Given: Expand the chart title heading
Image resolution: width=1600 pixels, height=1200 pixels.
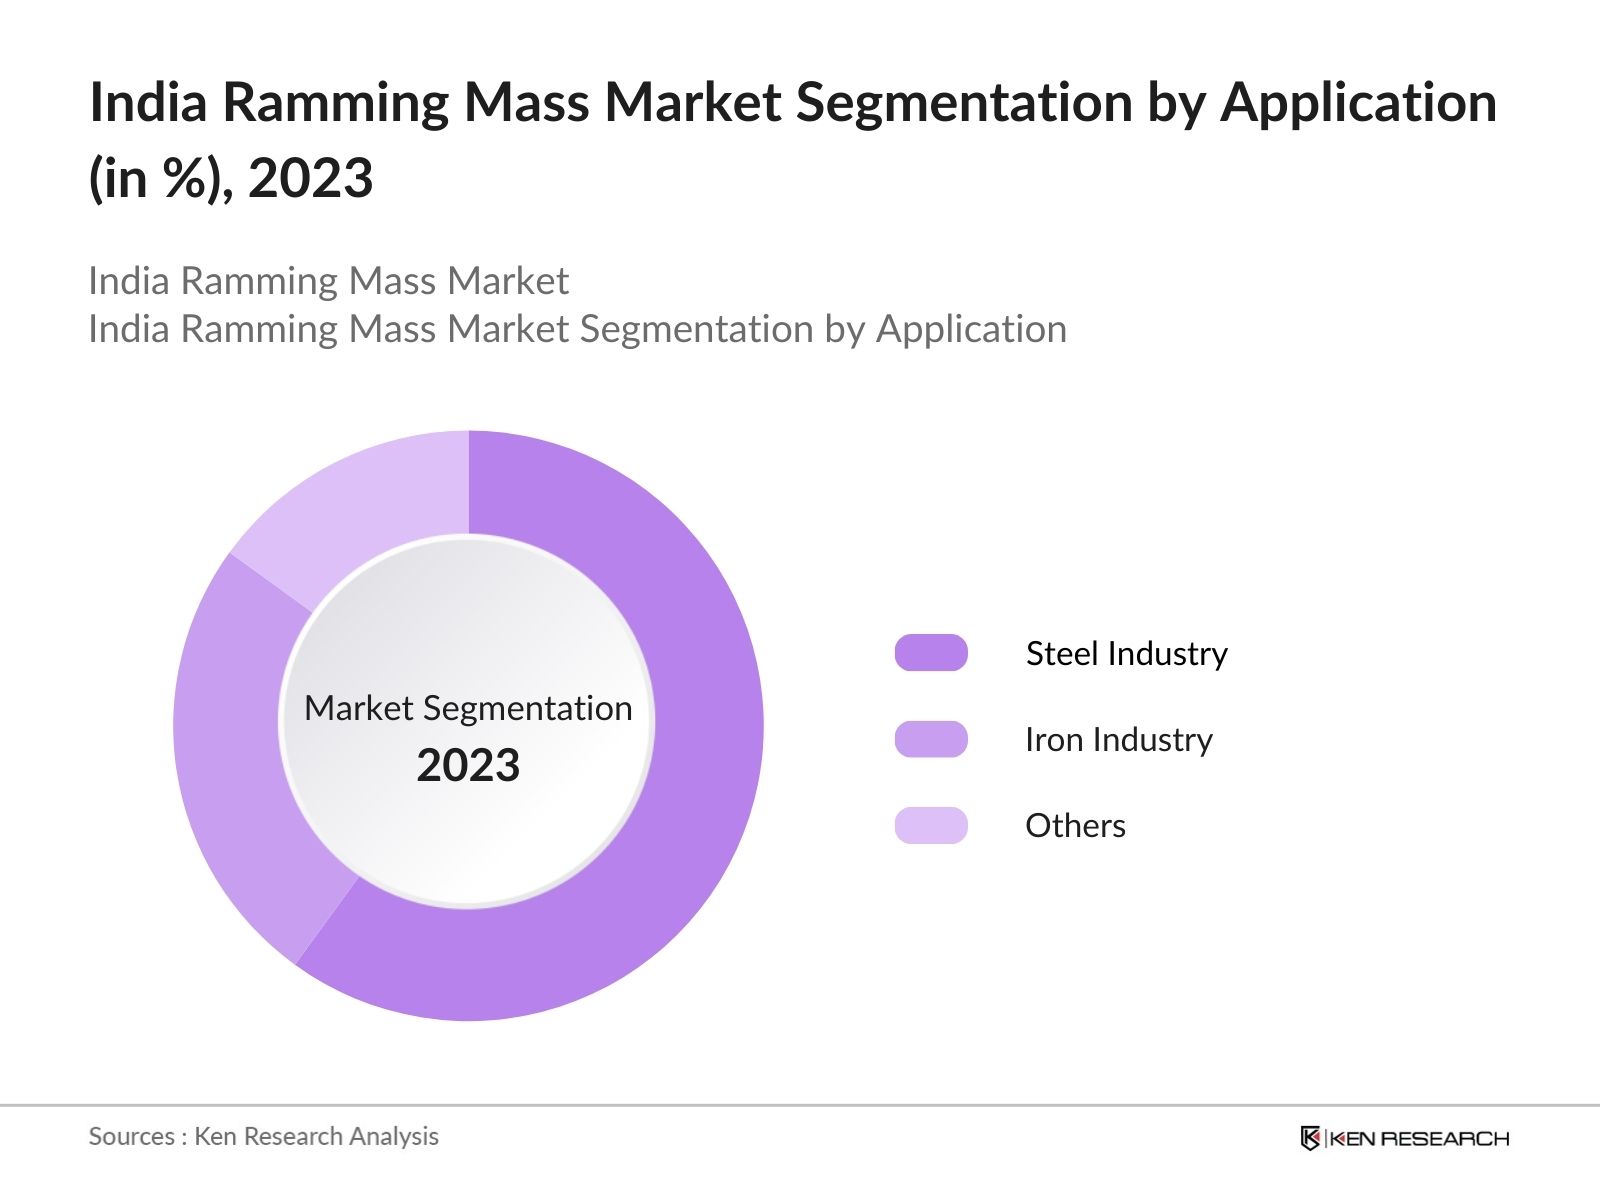Looking at the screenshot, I should tap(790, 135).
